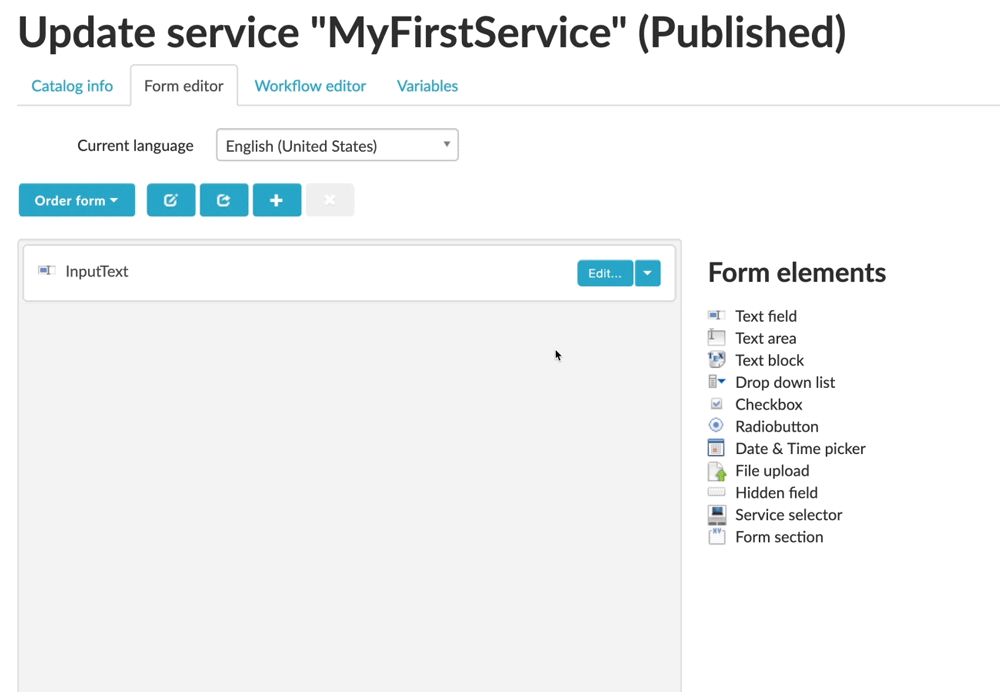This screenshot has width=1000, height=692.
Task: Switch to the Workflow editor tab
Action: pos(310,86)
